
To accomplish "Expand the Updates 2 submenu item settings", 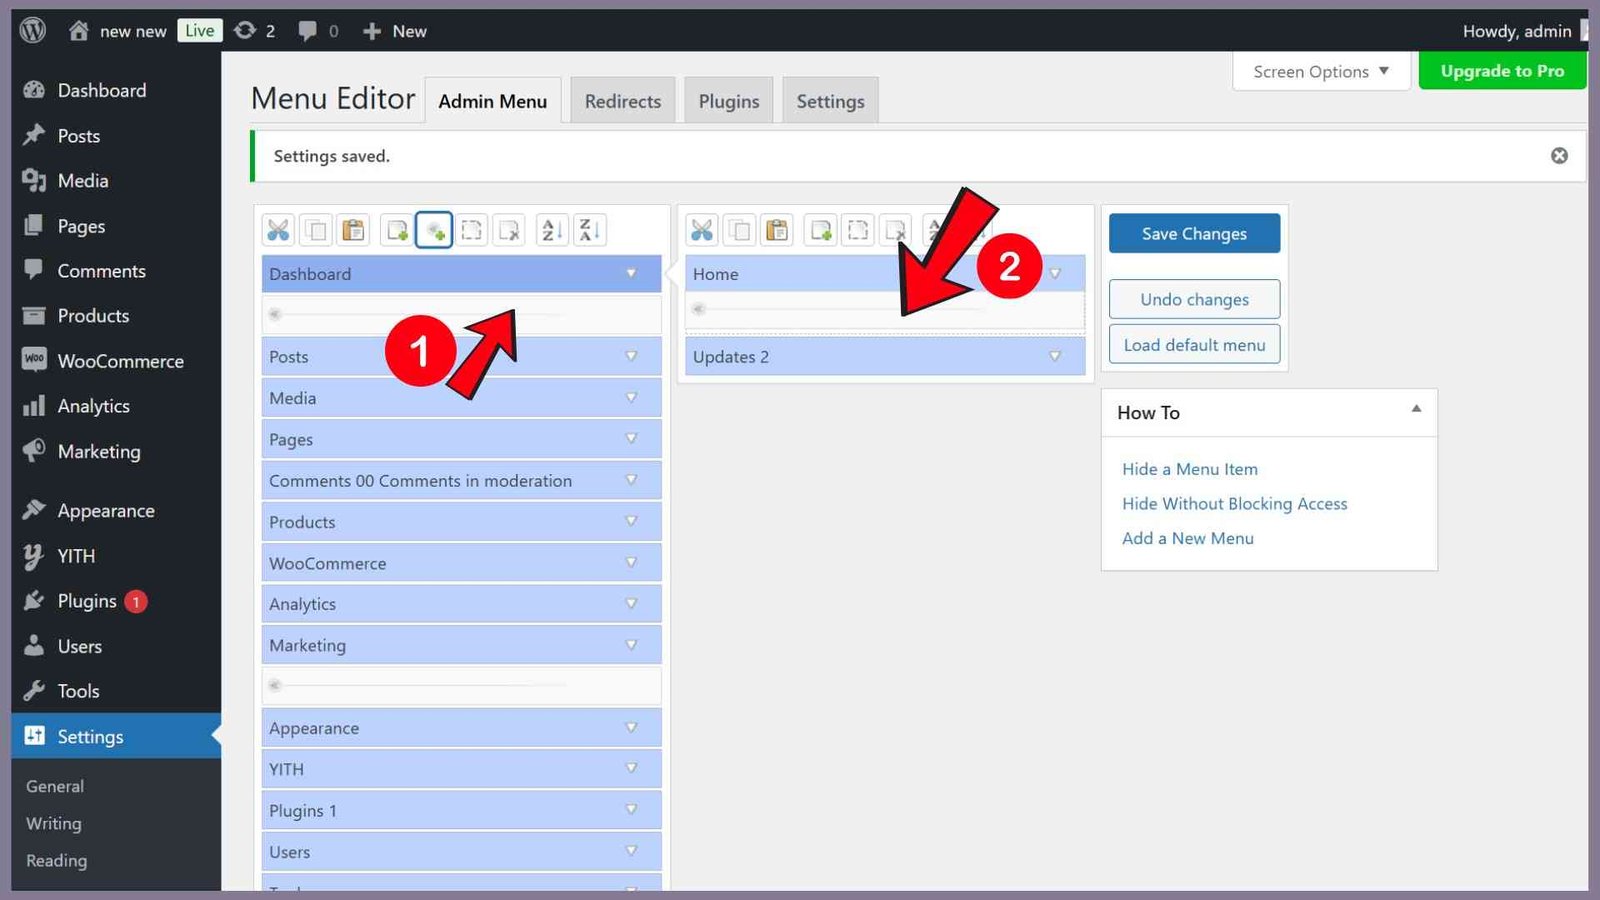I will point(1055,356).
